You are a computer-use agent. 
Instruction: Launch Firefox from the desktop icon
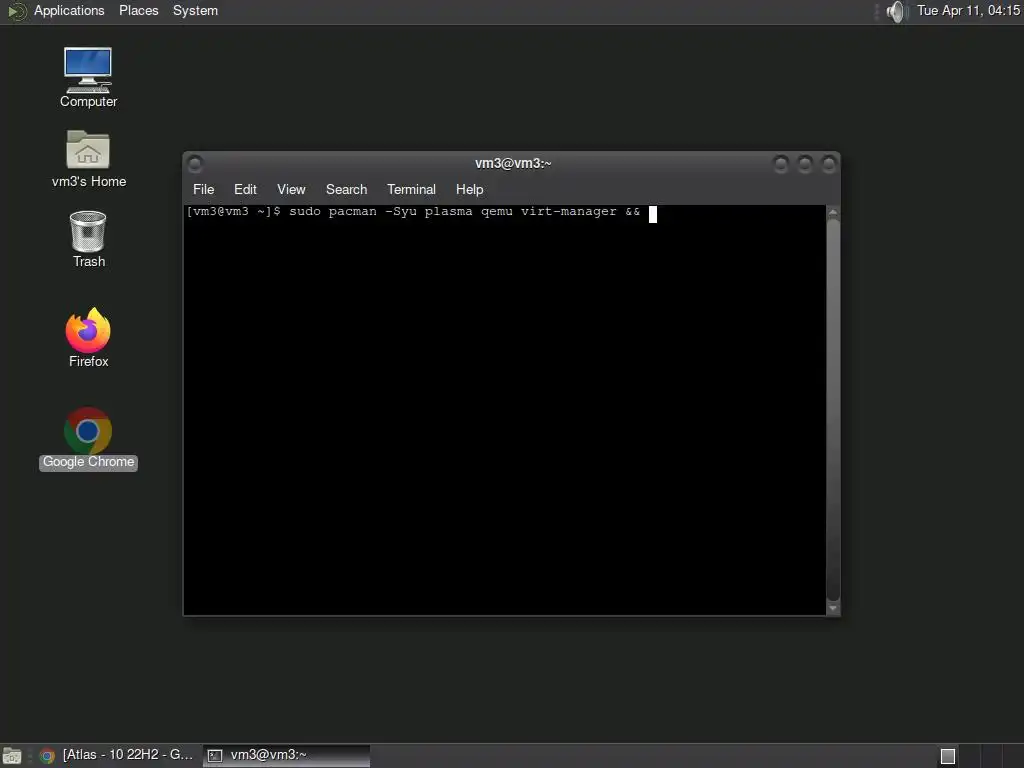click(88, 338)
